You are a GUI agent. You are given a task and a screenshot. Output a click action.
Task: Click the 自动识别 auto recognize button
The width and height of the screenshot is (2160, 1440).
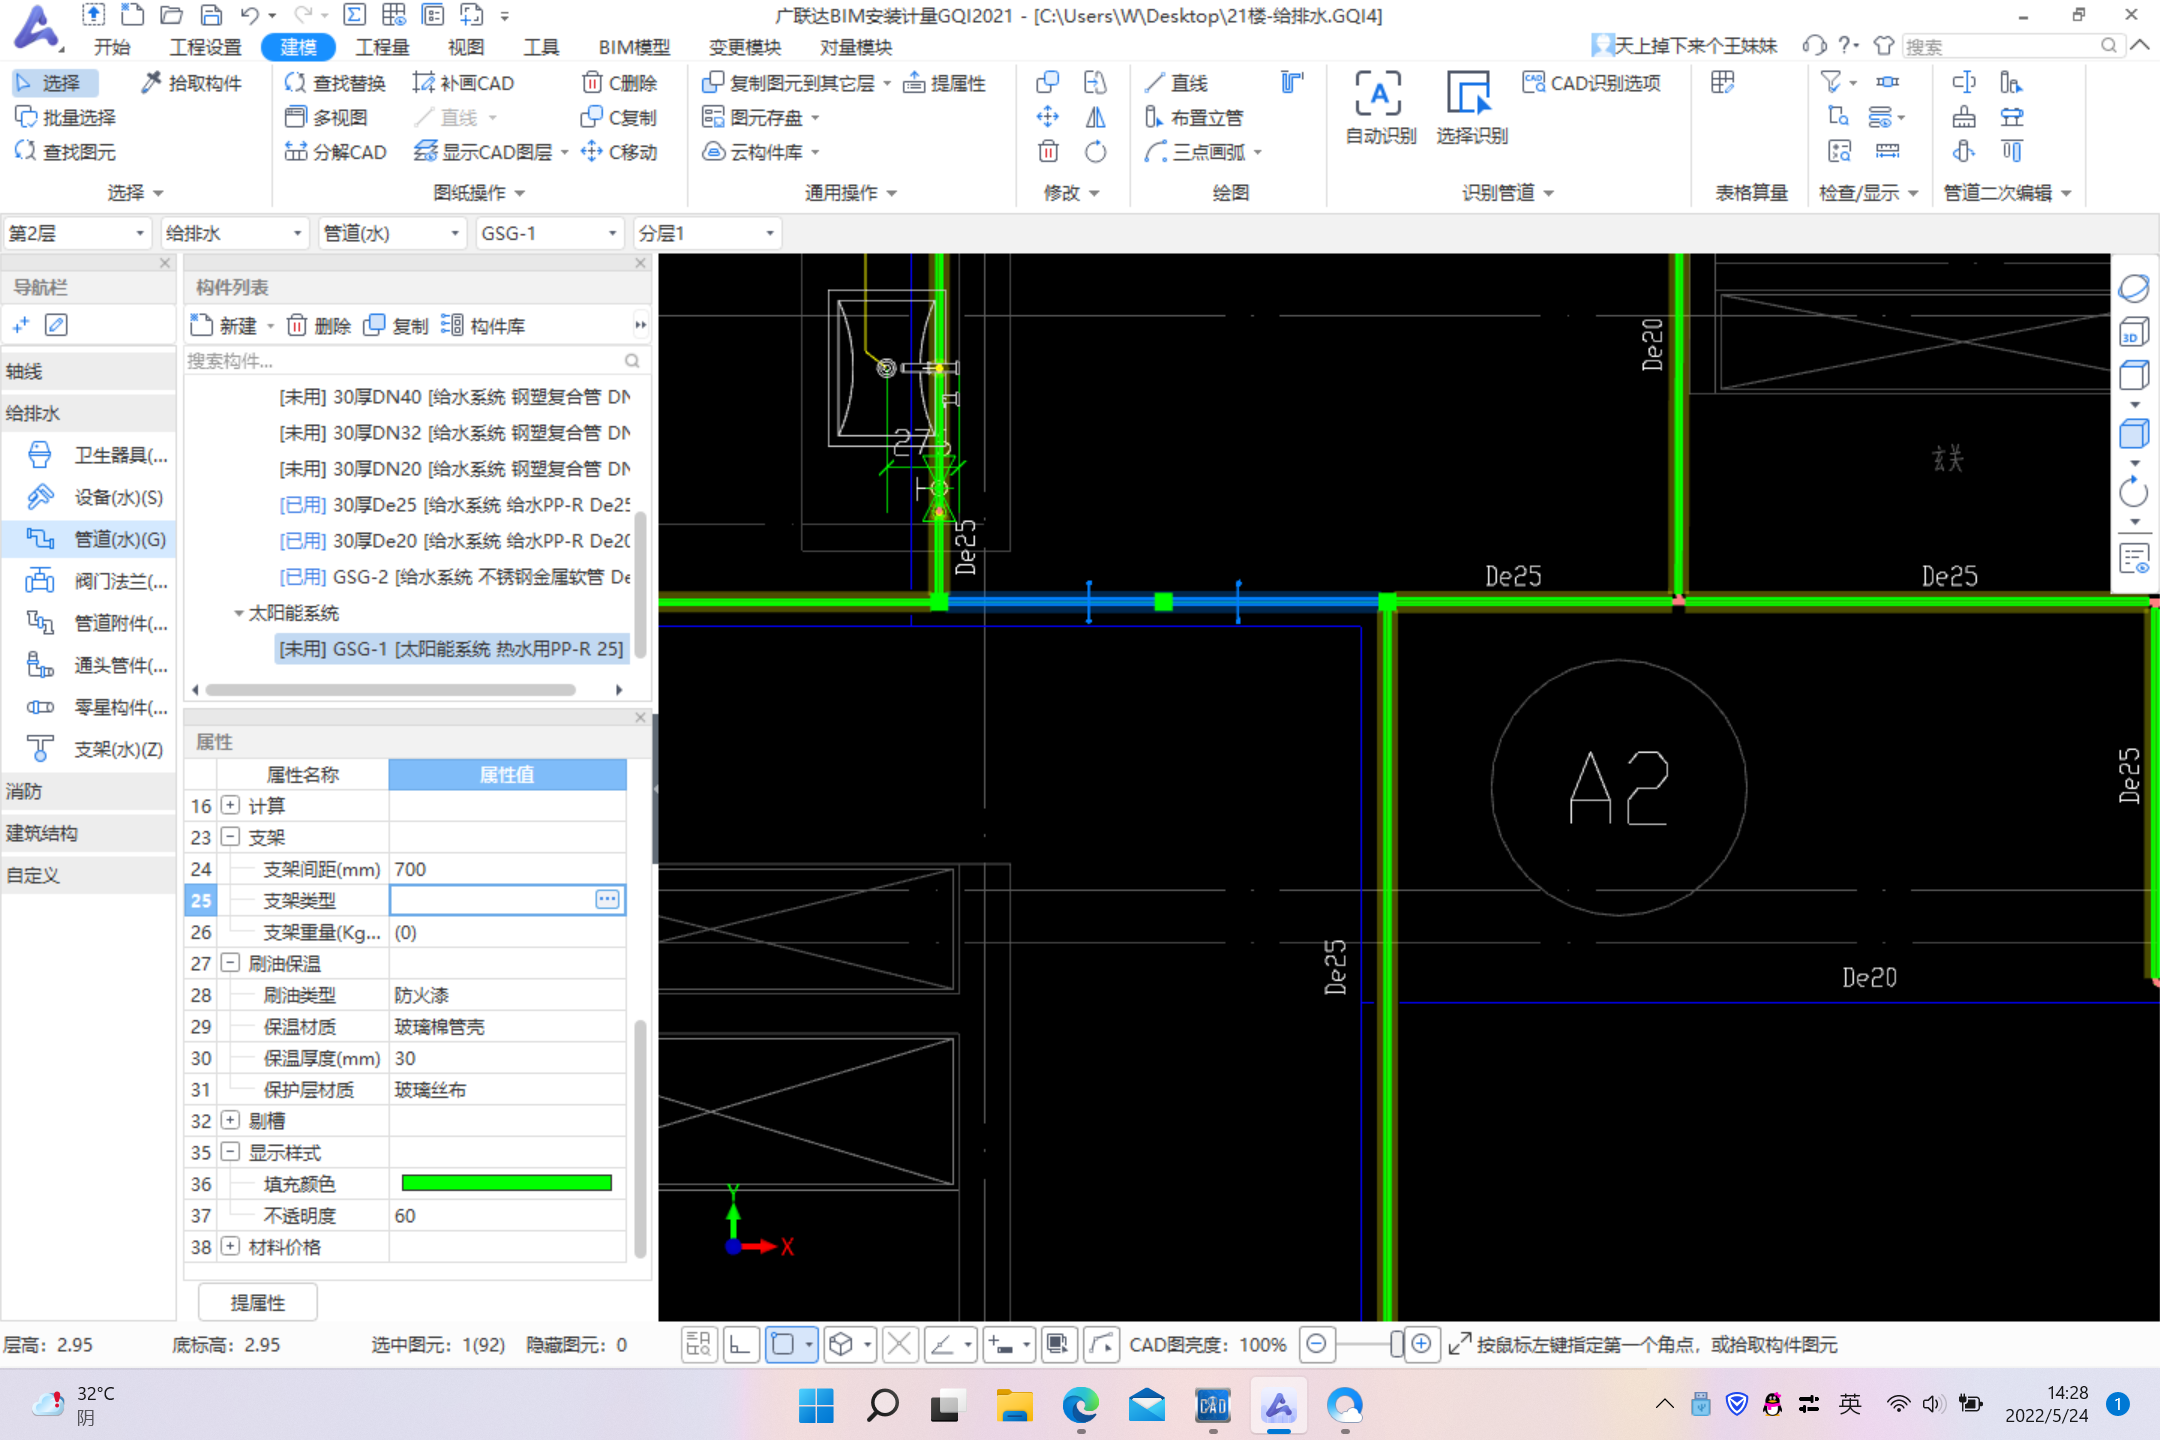tap(1380, 108)
